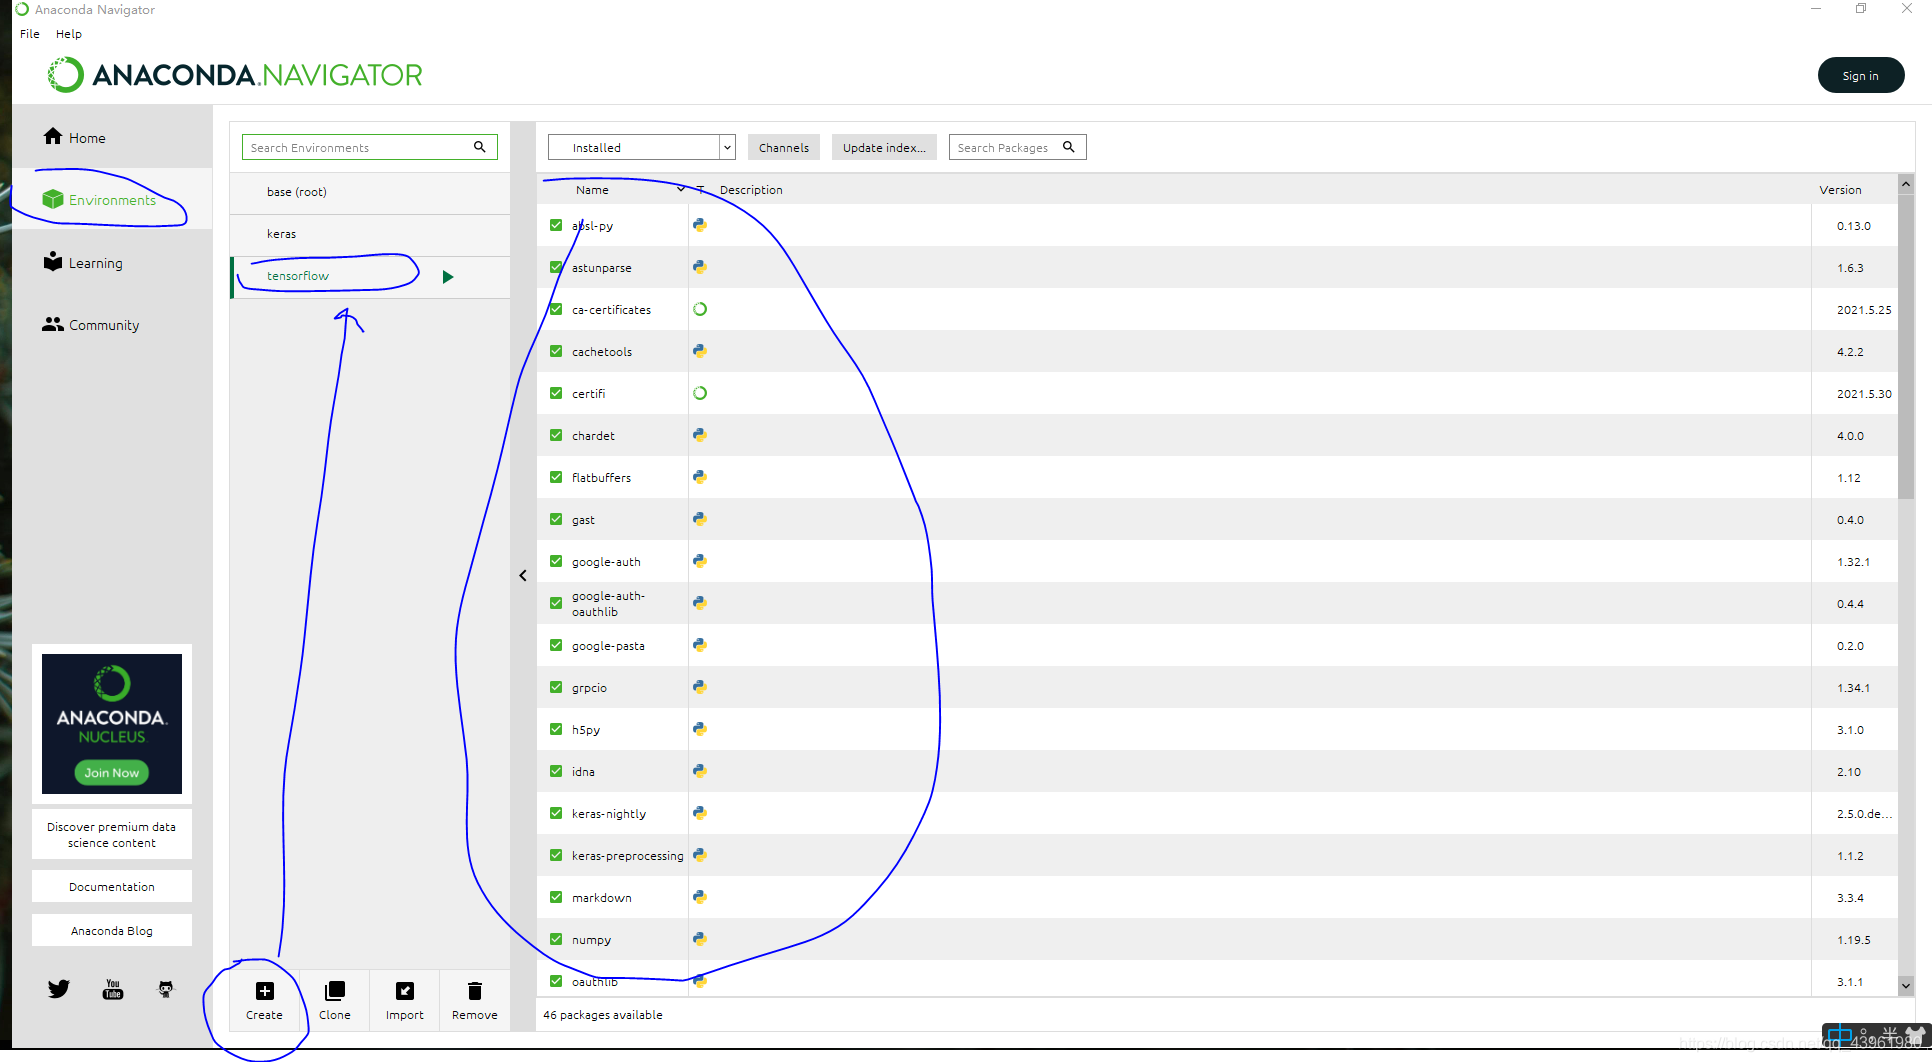The height and width of the screenshot is (1062, 1932).
Task: Click the Python icon for keras-nightly
Action: pos(700,813)
